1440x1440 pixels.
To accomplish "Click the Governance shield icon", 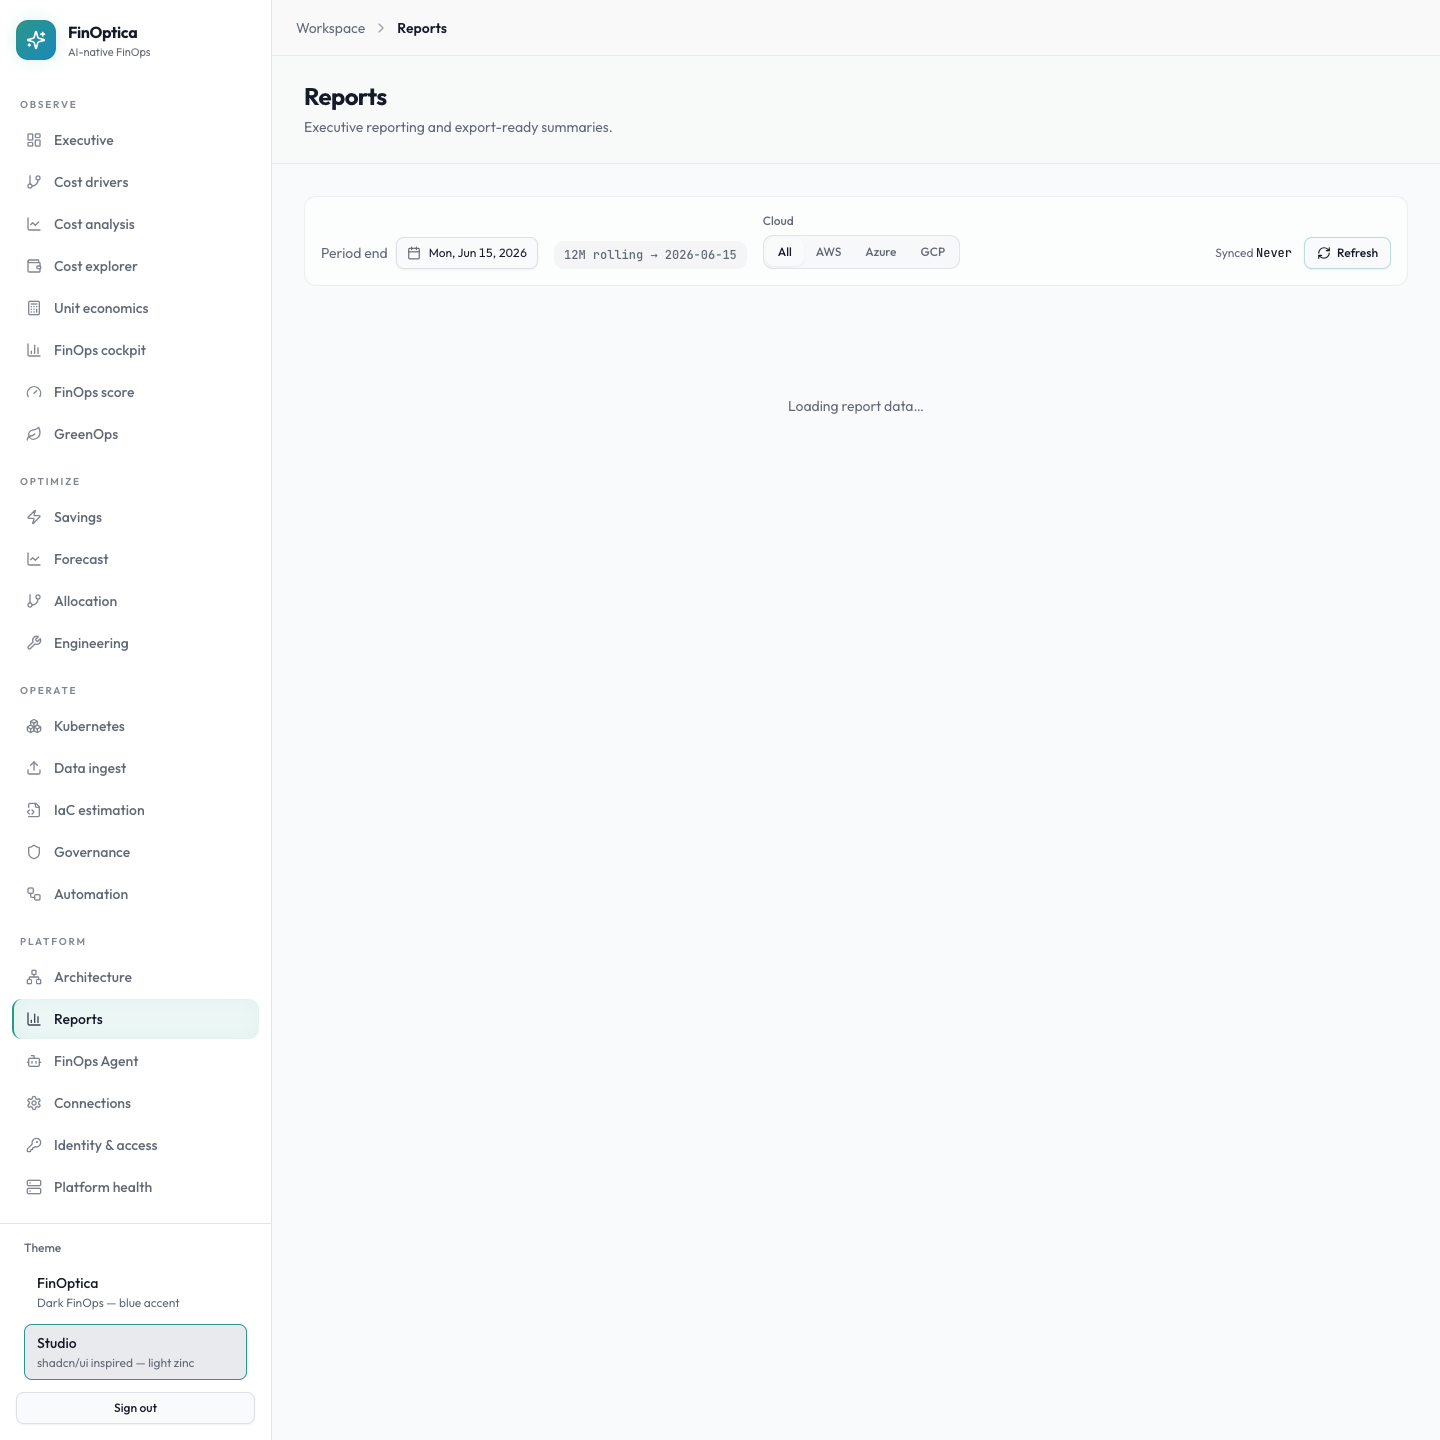I will tap(34, 852).
